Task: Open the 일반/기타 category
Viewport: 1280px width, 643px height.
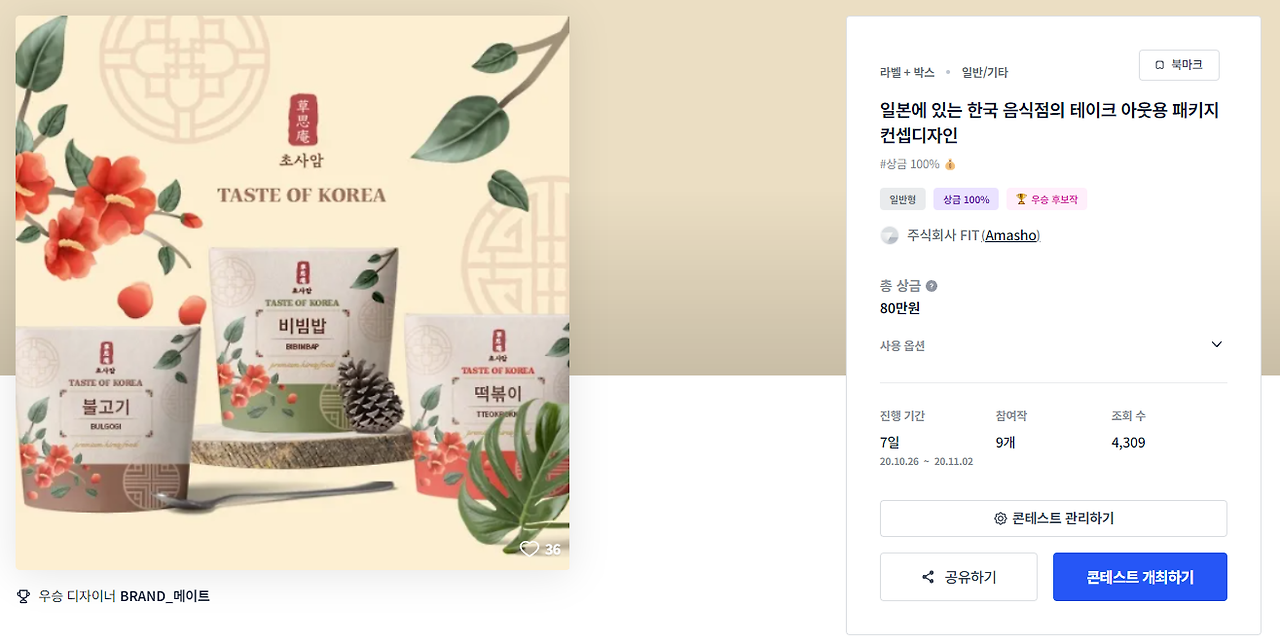Action: pyautogui.click(x=985, y=73)
